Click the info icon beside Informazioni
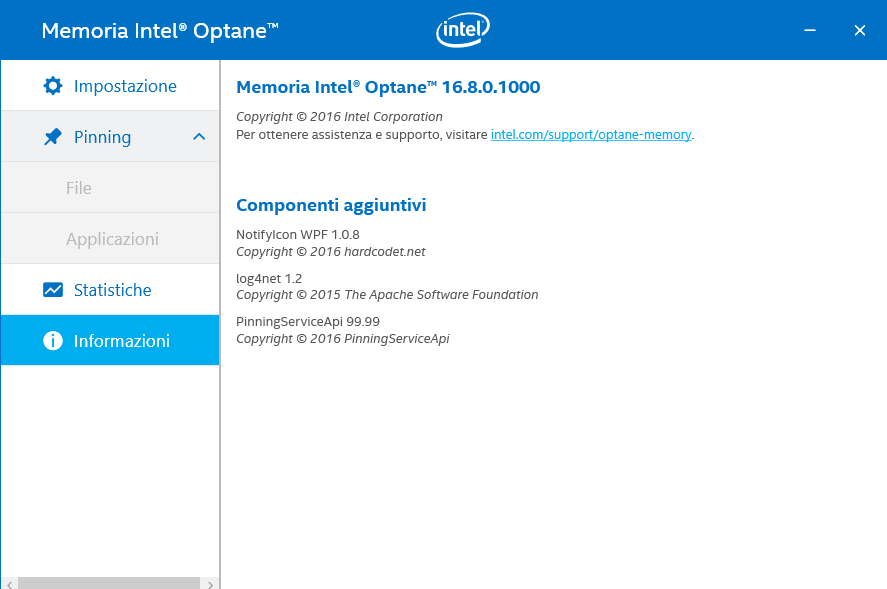Image resolution: width=887 pixels, height=589 pixels. 53,341
